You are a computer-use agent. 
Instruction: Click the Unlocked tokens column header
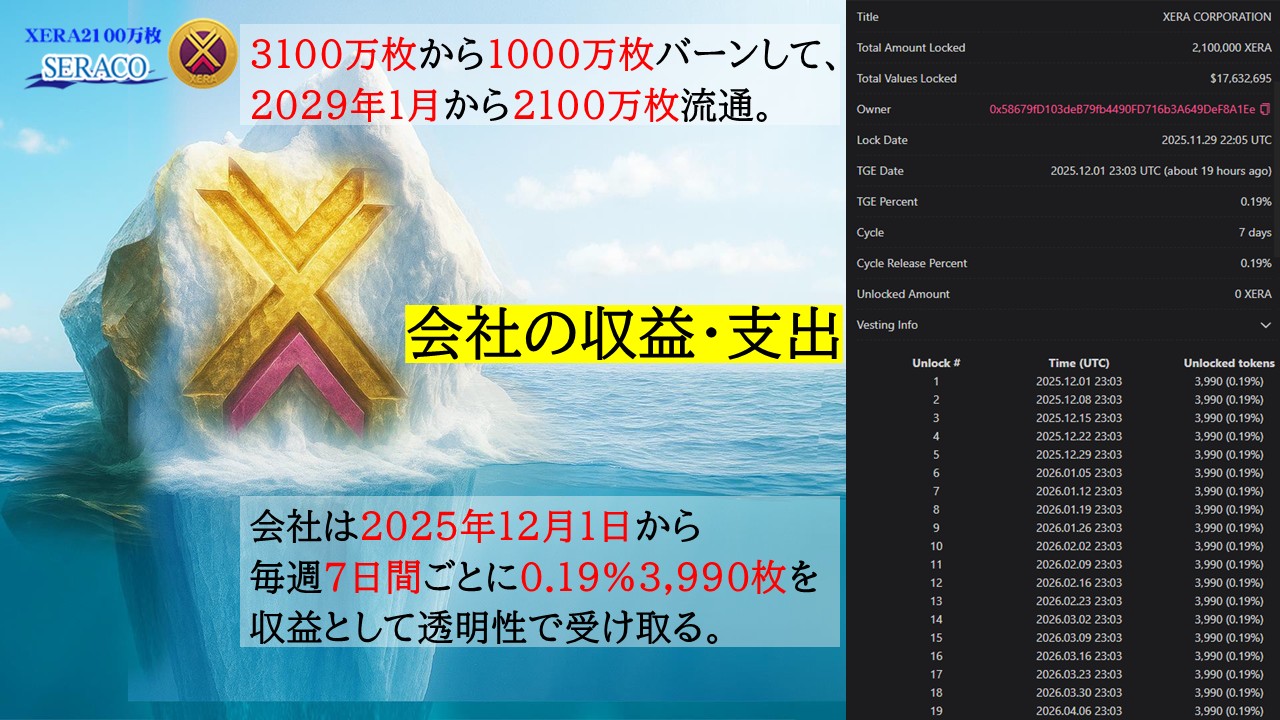(1229, 363)
